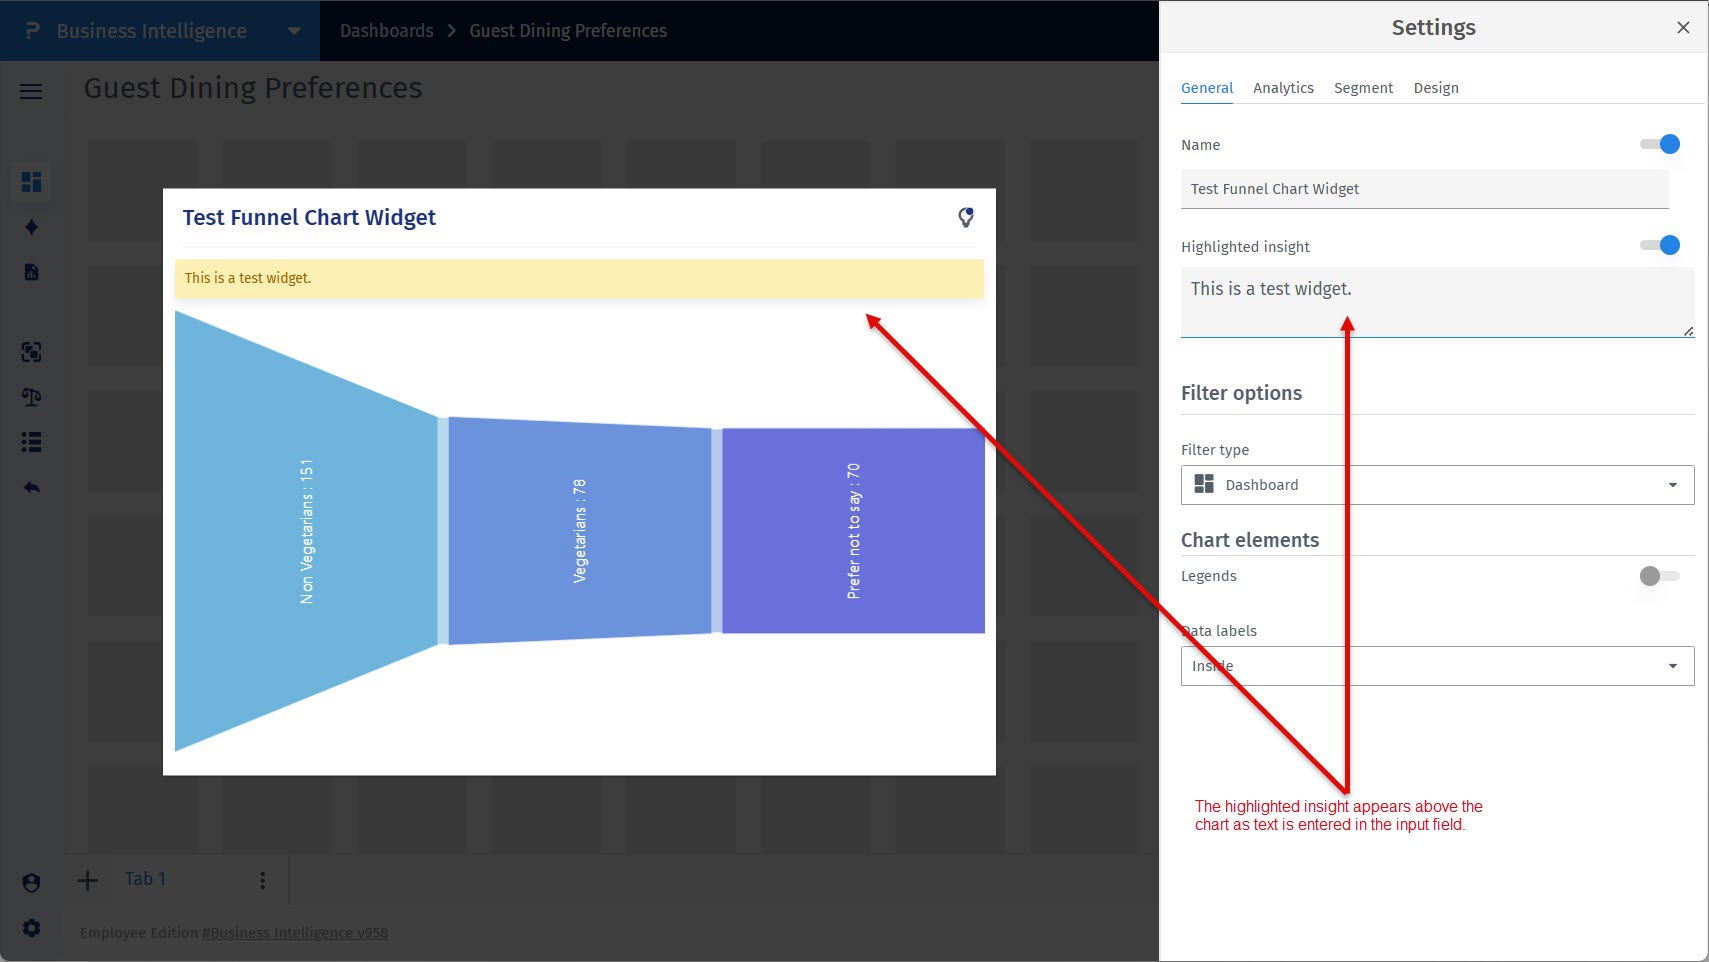Open the Data labels dropdown
The height and width of the screenshot is (962, 1709).
pos(1437,666)
